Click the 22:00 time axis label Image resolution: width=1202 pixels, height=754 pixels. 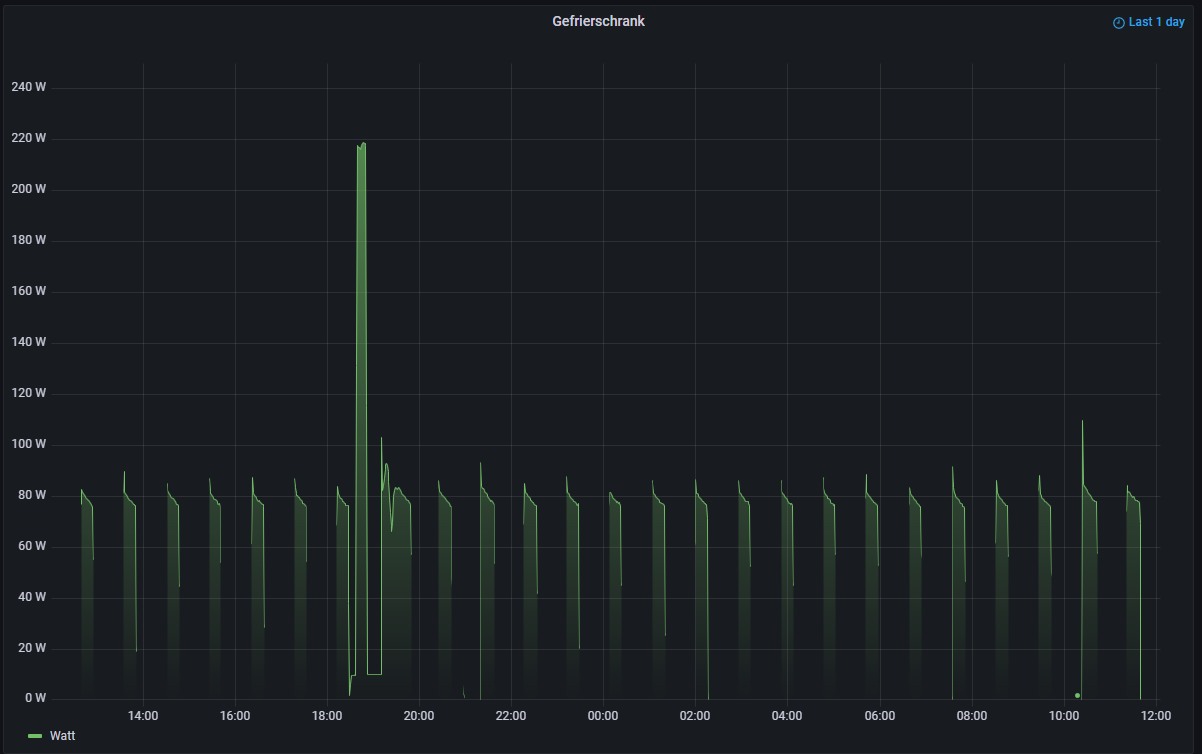[511, 716]
